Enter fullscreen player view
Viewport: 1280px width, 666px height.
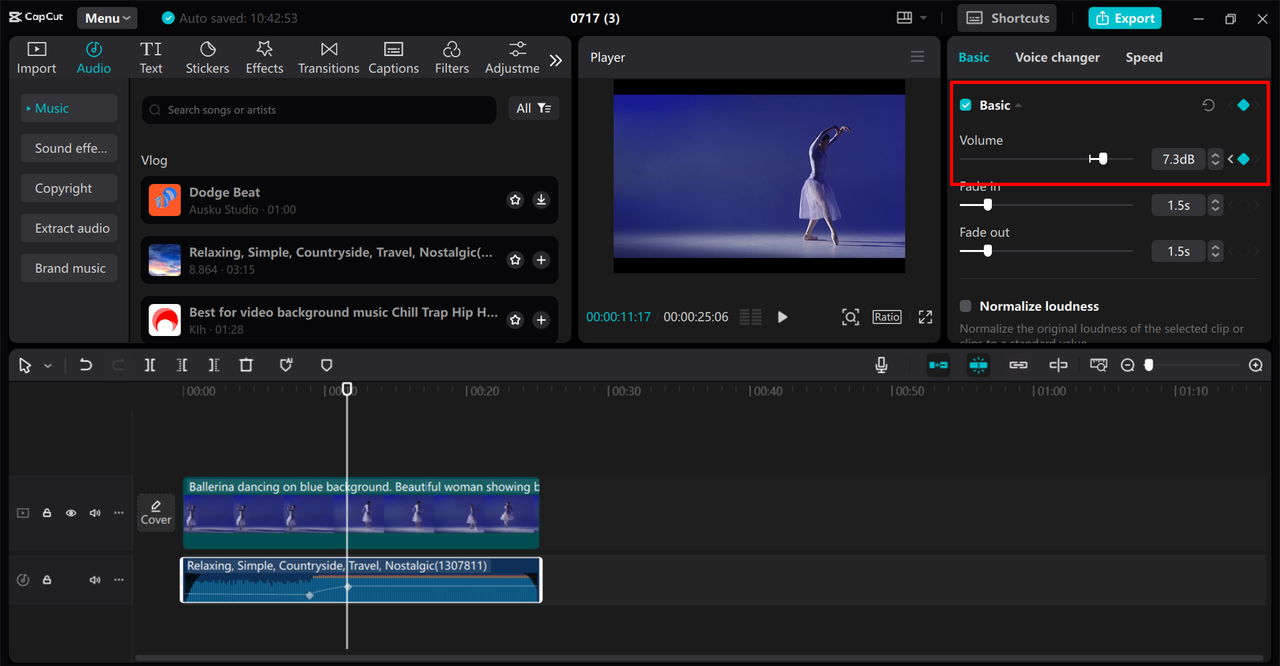click(x=925, y=317)
